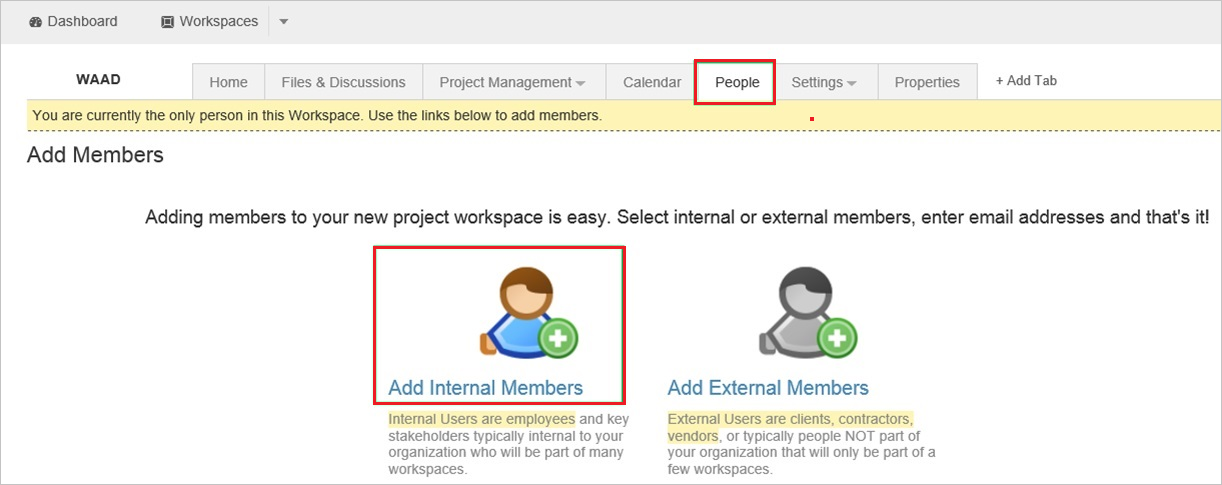The image size is (1222, 485).
Task: Click the Add External Members link
Action: pos(768,388)
